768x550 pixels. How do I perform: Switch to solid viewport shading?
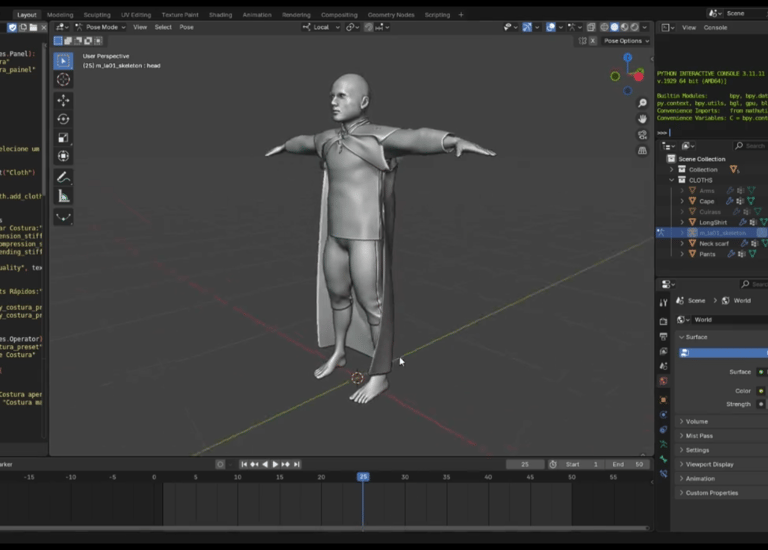point(615,27)
